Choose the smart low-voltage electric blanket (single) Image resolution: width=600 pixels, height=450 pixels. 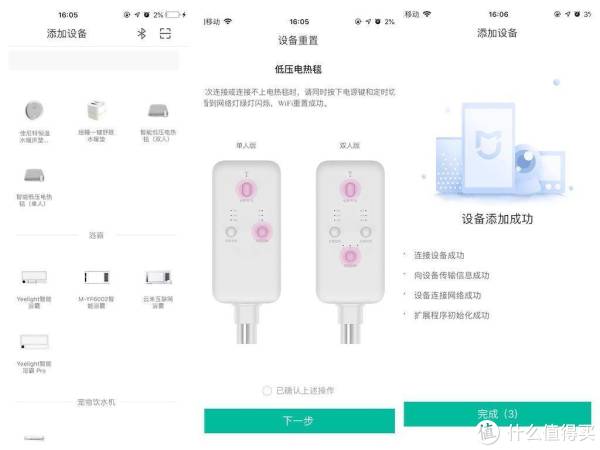point(34,175)
